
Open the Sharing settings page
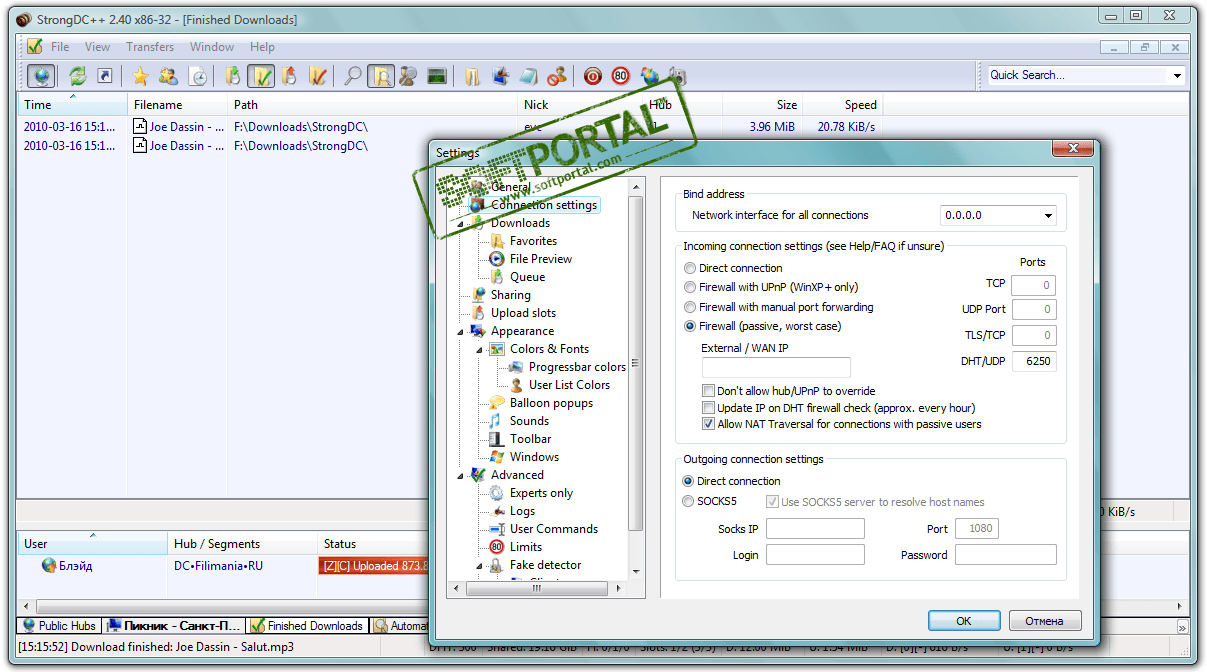click(510, 295)
